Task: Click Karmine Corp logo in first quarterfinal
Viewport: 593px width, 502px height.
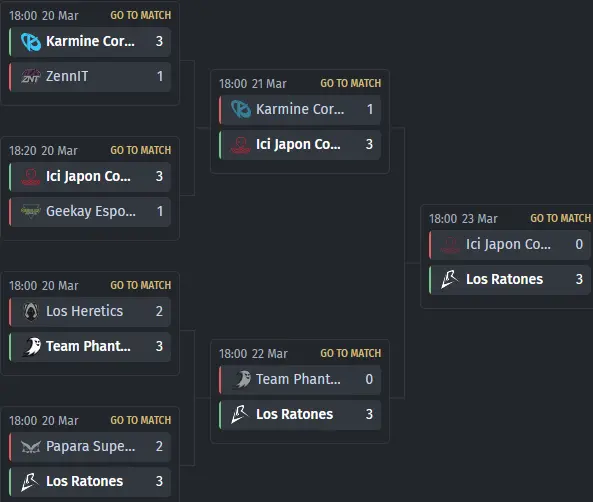Action: pos(31,42)
